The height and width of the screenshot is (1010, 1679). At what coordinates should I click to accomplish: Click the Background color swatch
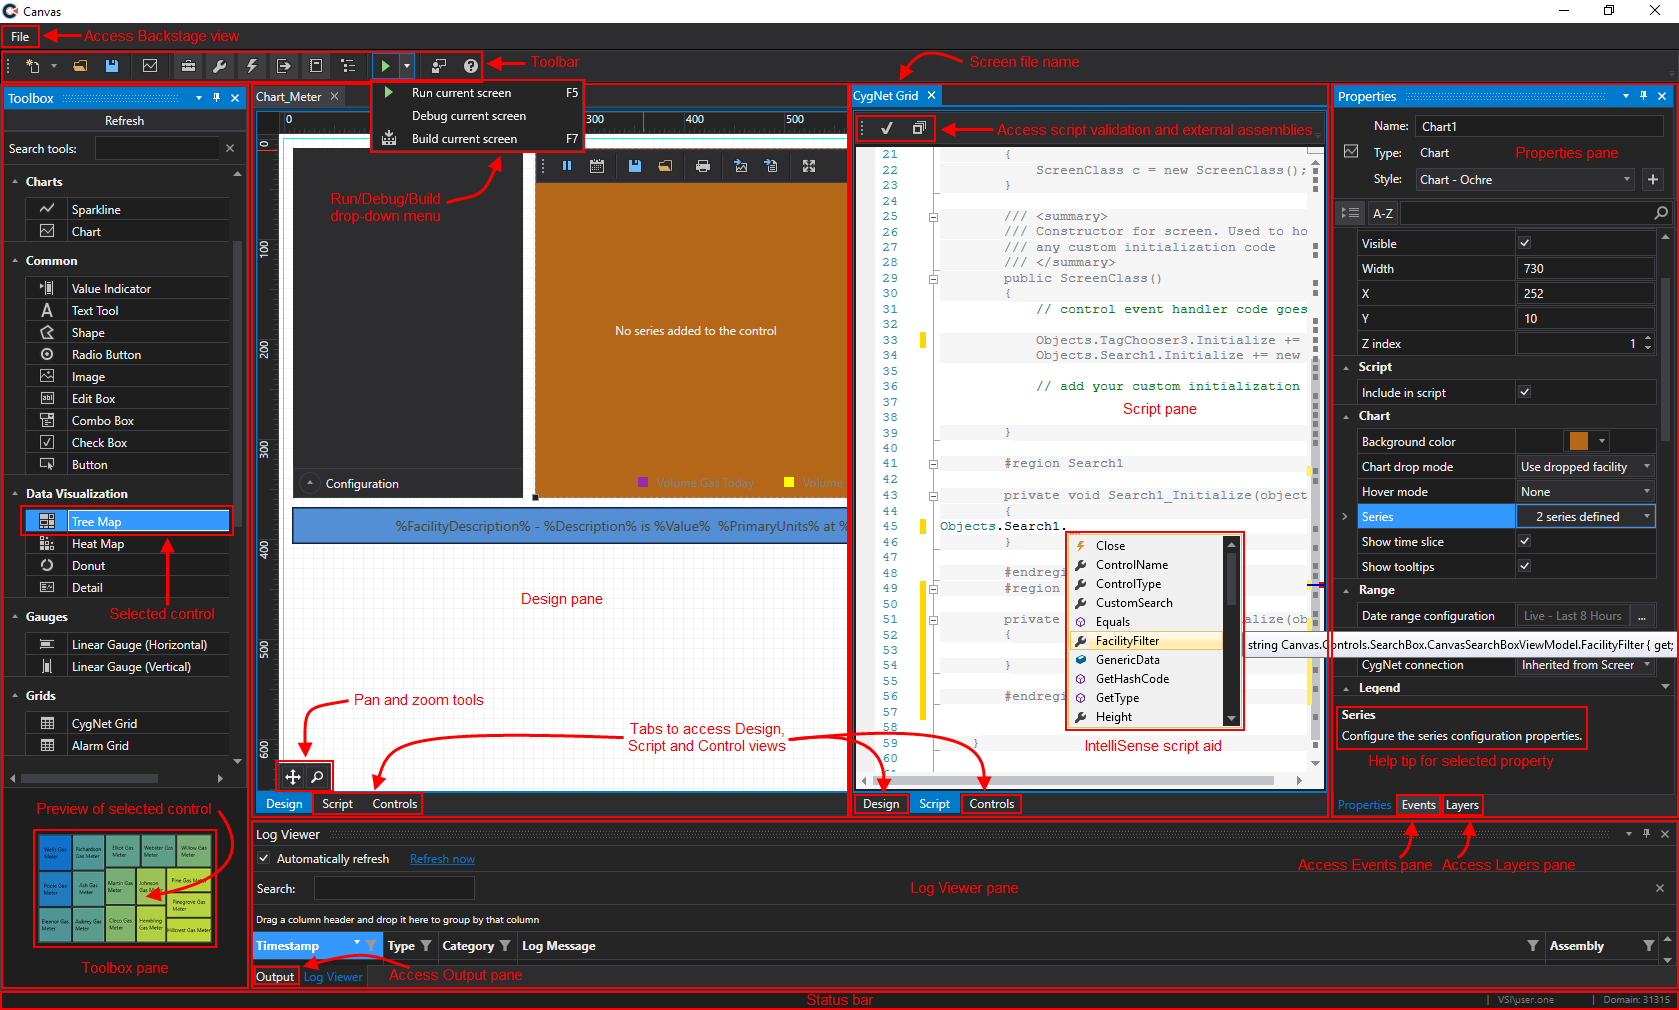pyautogui.click(x=1579, y=441)
